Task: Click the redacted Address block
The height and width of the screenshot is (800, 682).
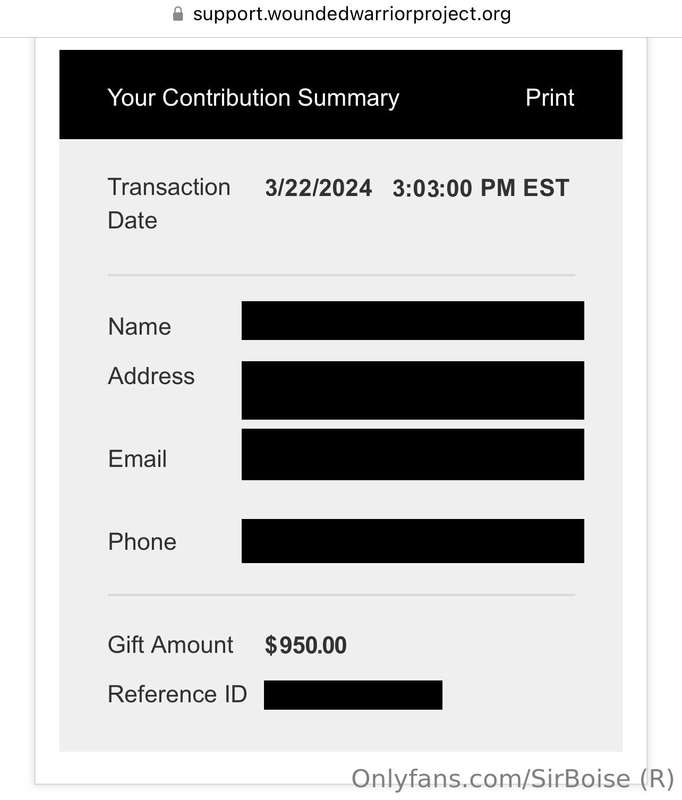Action: click(413, 390)
